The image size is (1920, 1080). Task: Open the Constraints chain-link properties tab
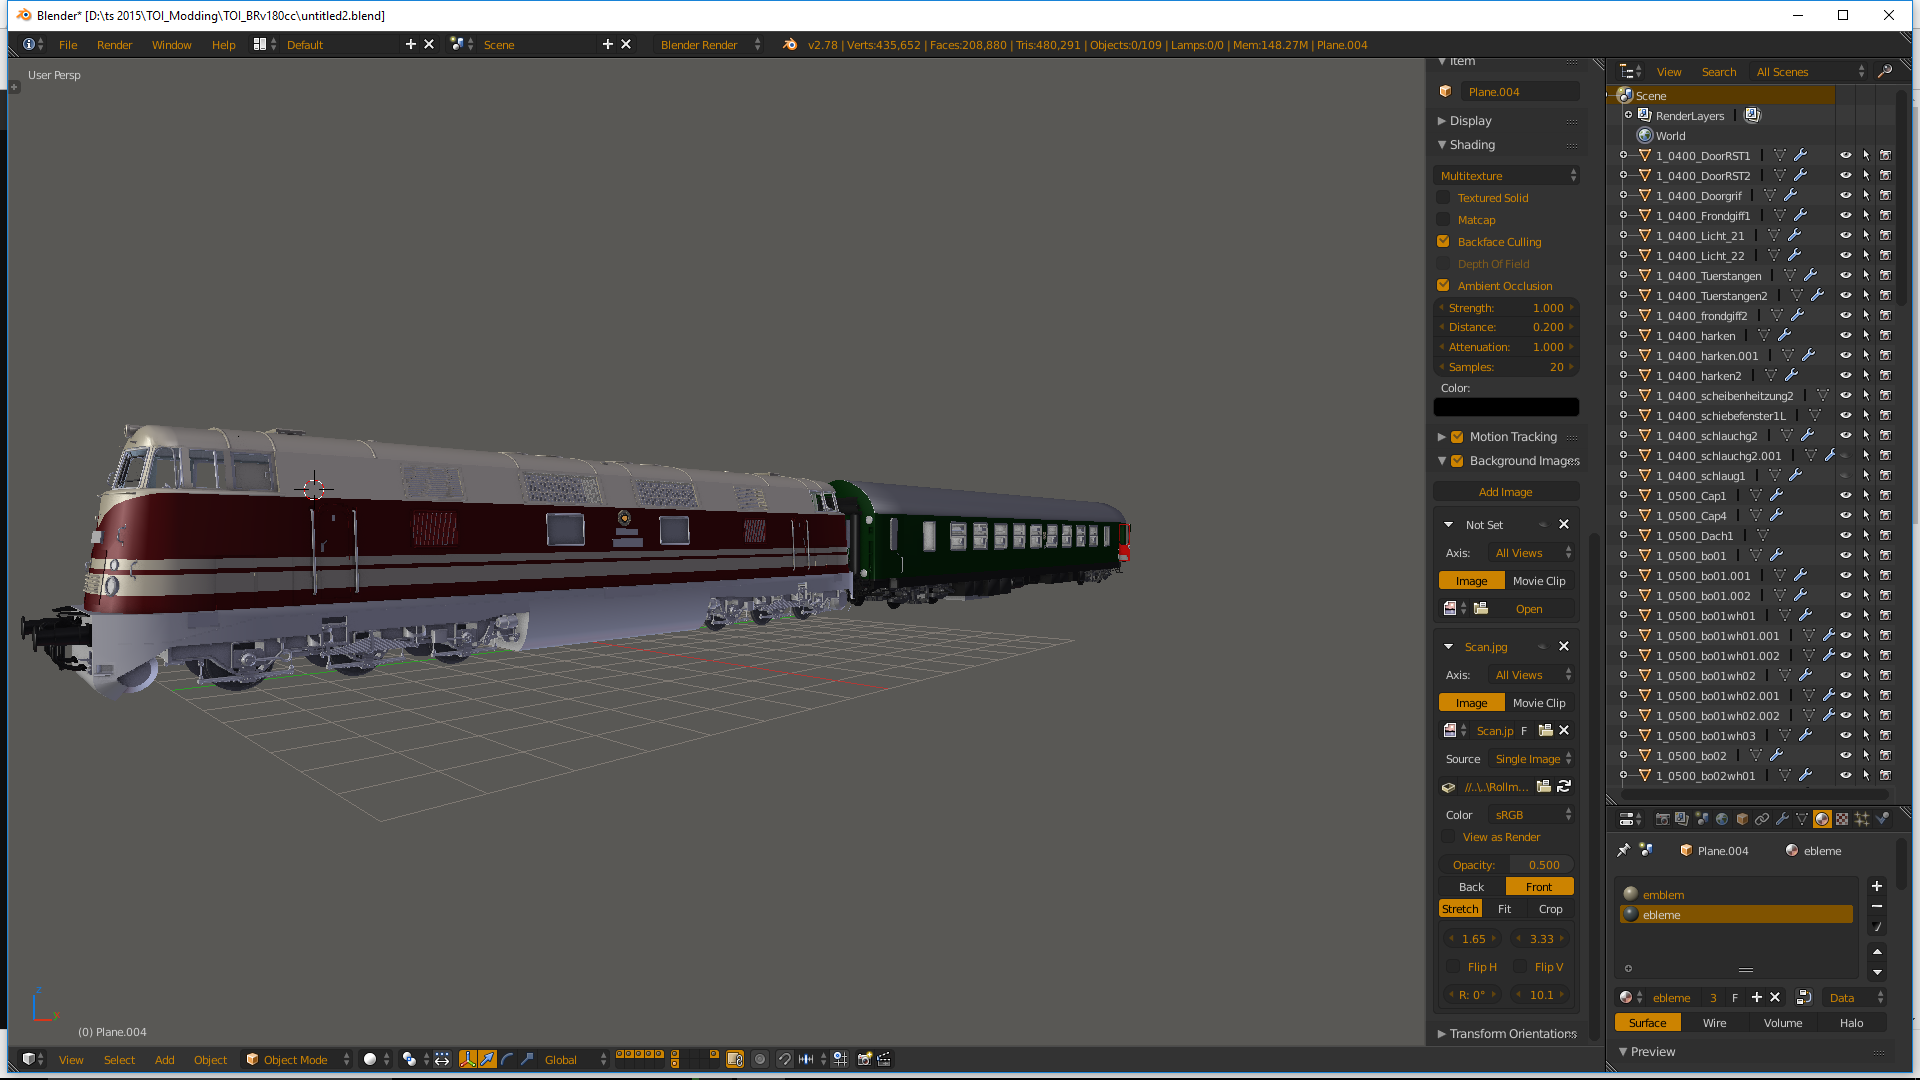pos(1762,819)
